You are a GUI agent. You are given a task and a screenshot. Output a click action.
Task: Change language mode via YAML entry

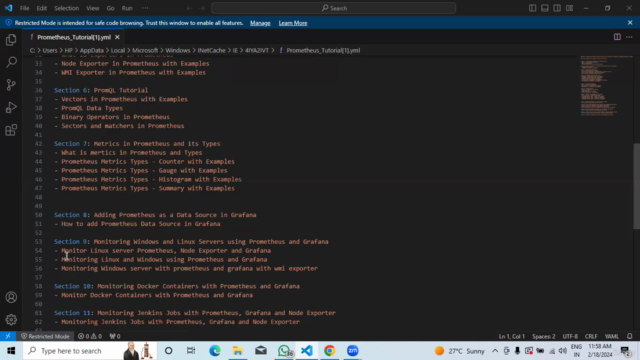[x=611, y=336]
